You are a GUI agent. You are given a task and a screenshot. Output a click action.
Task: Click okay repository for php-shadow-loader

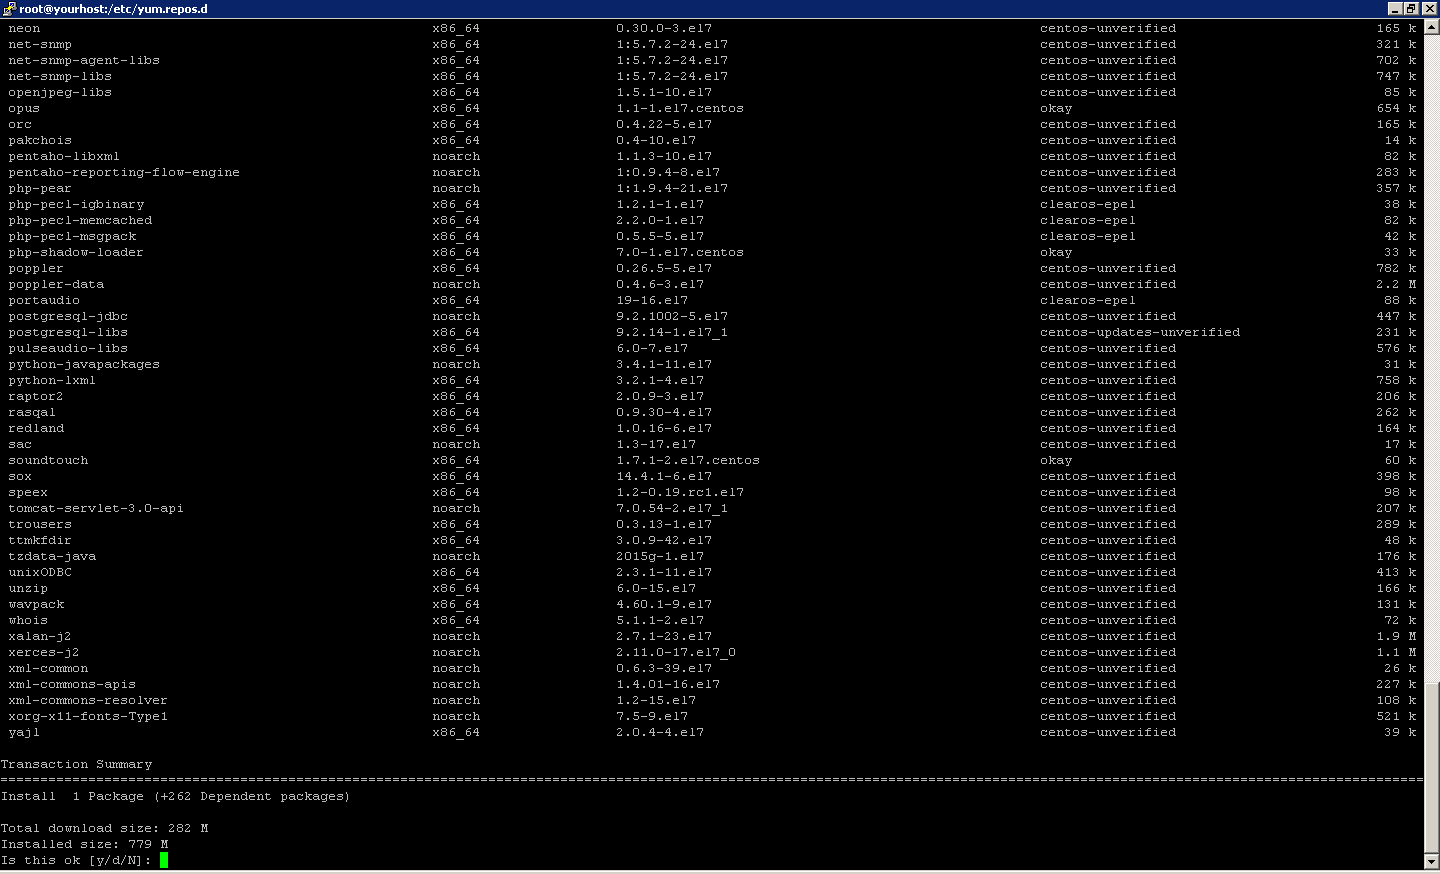point(1056,252)
